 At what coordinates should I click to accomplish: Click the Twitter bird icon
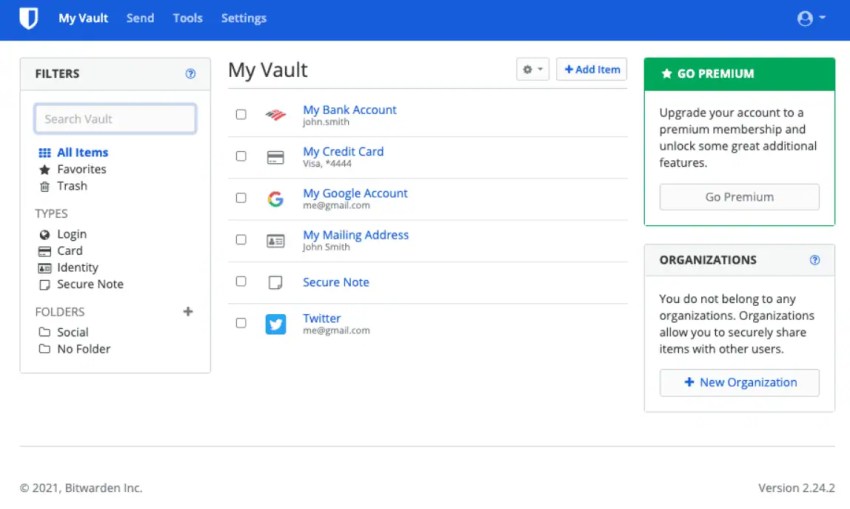coord(275,324)
